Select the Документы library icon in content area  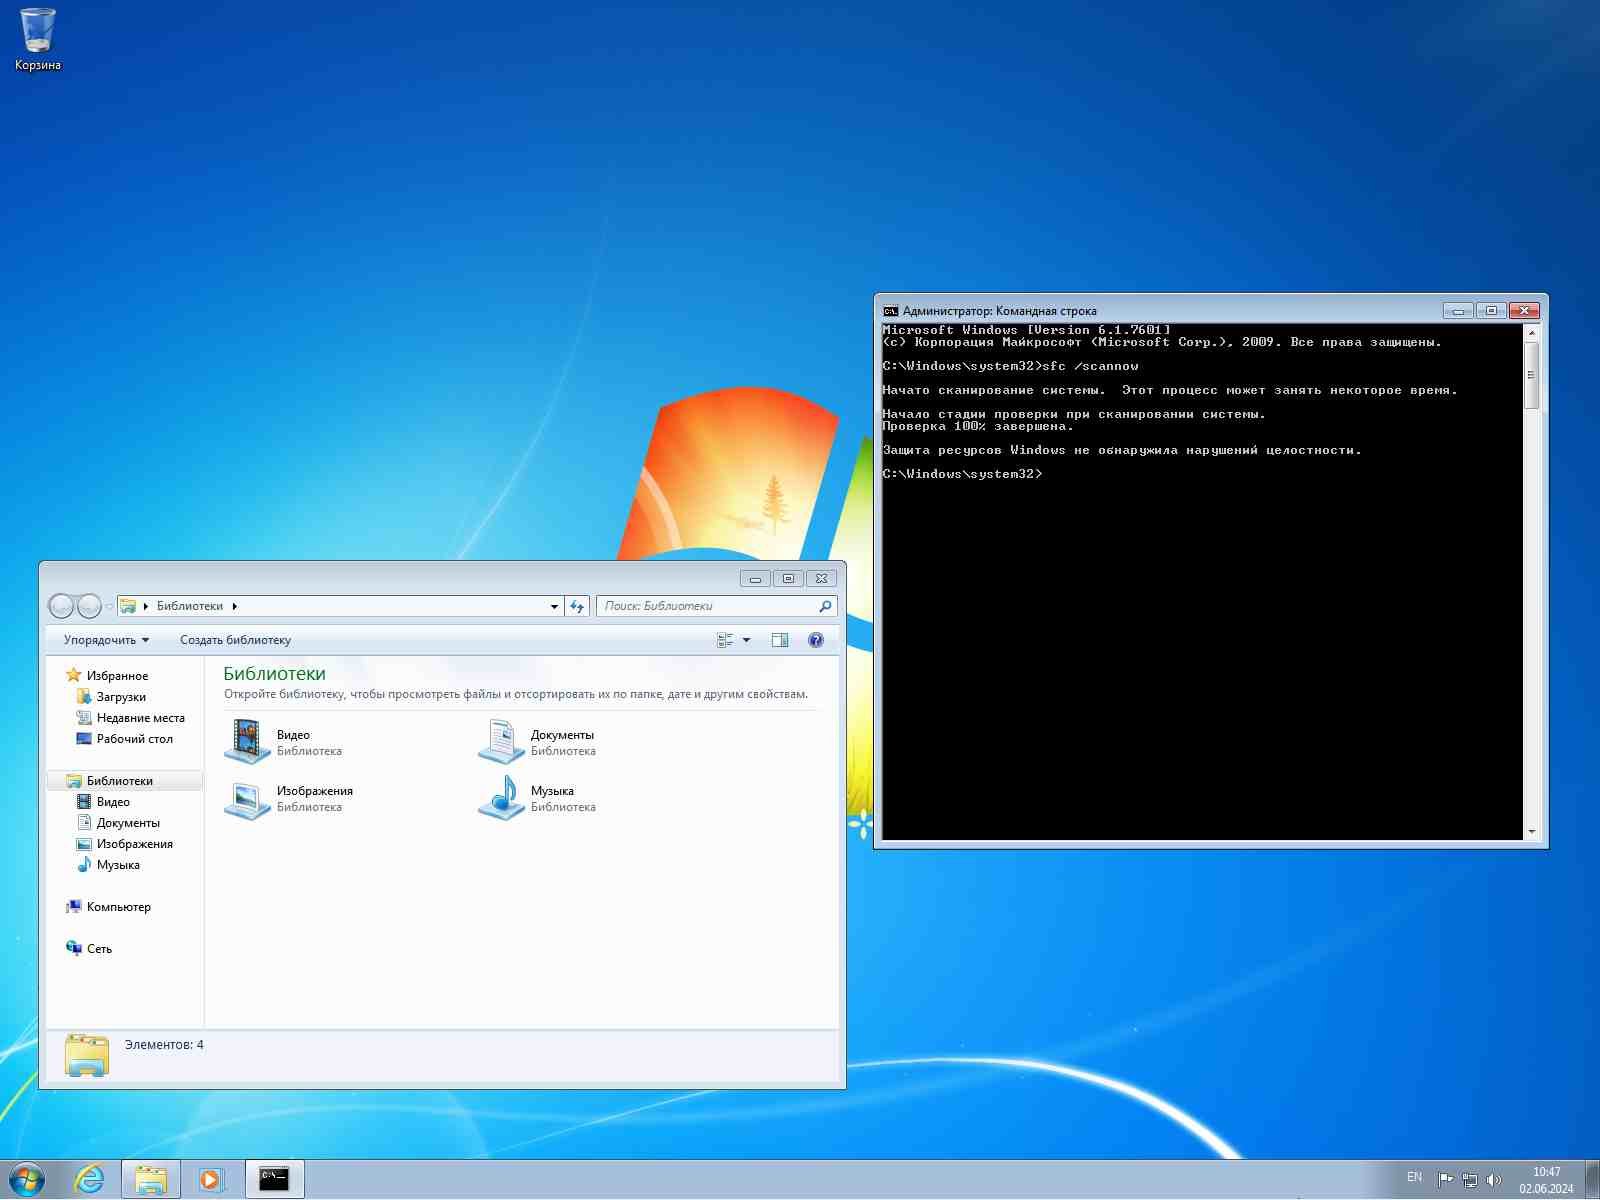pos(500,742)
